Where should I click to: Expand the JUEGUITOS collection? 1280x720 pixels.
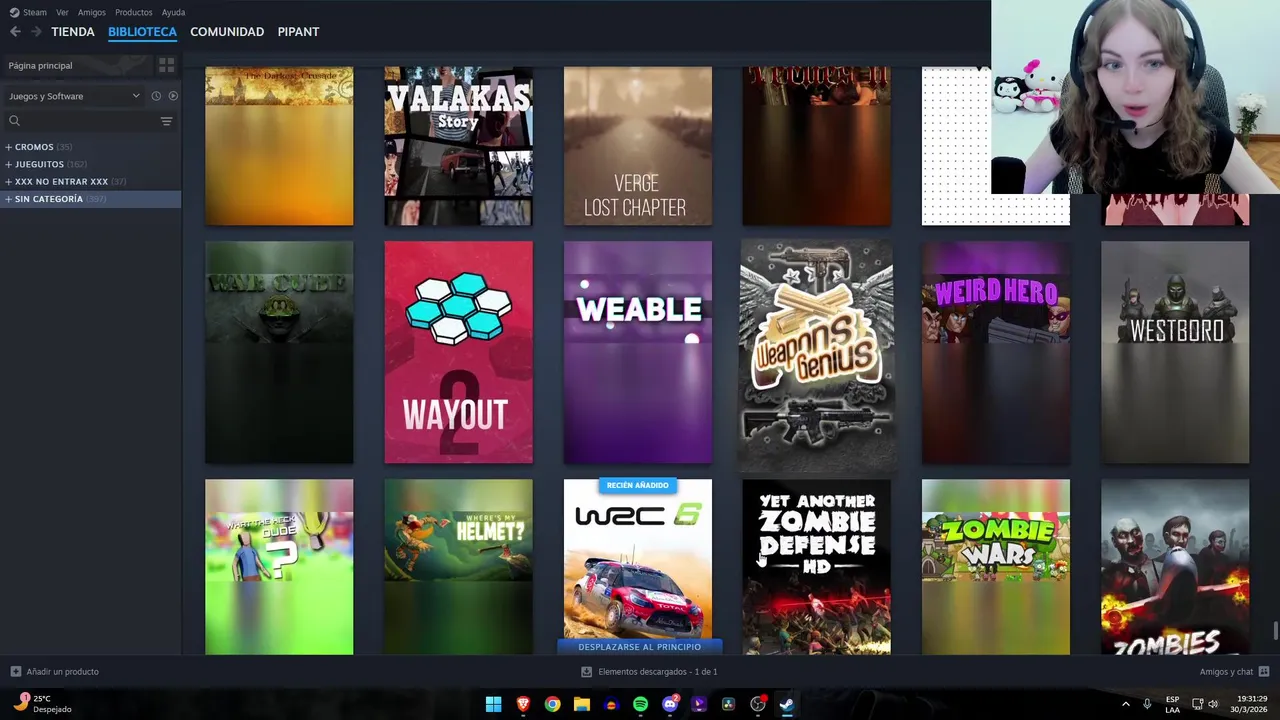click(8, 164)
